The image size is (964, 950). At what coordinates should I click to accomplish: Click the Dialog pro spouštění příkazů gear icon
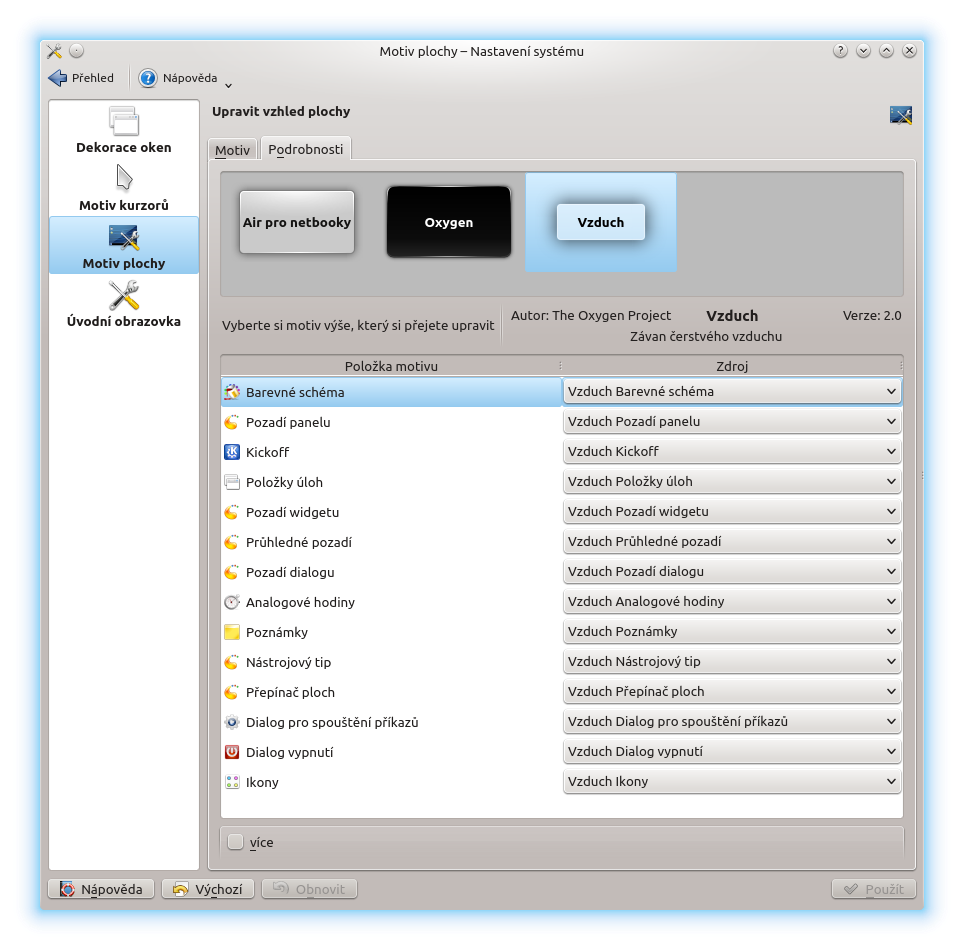click(x=232, y=722)
